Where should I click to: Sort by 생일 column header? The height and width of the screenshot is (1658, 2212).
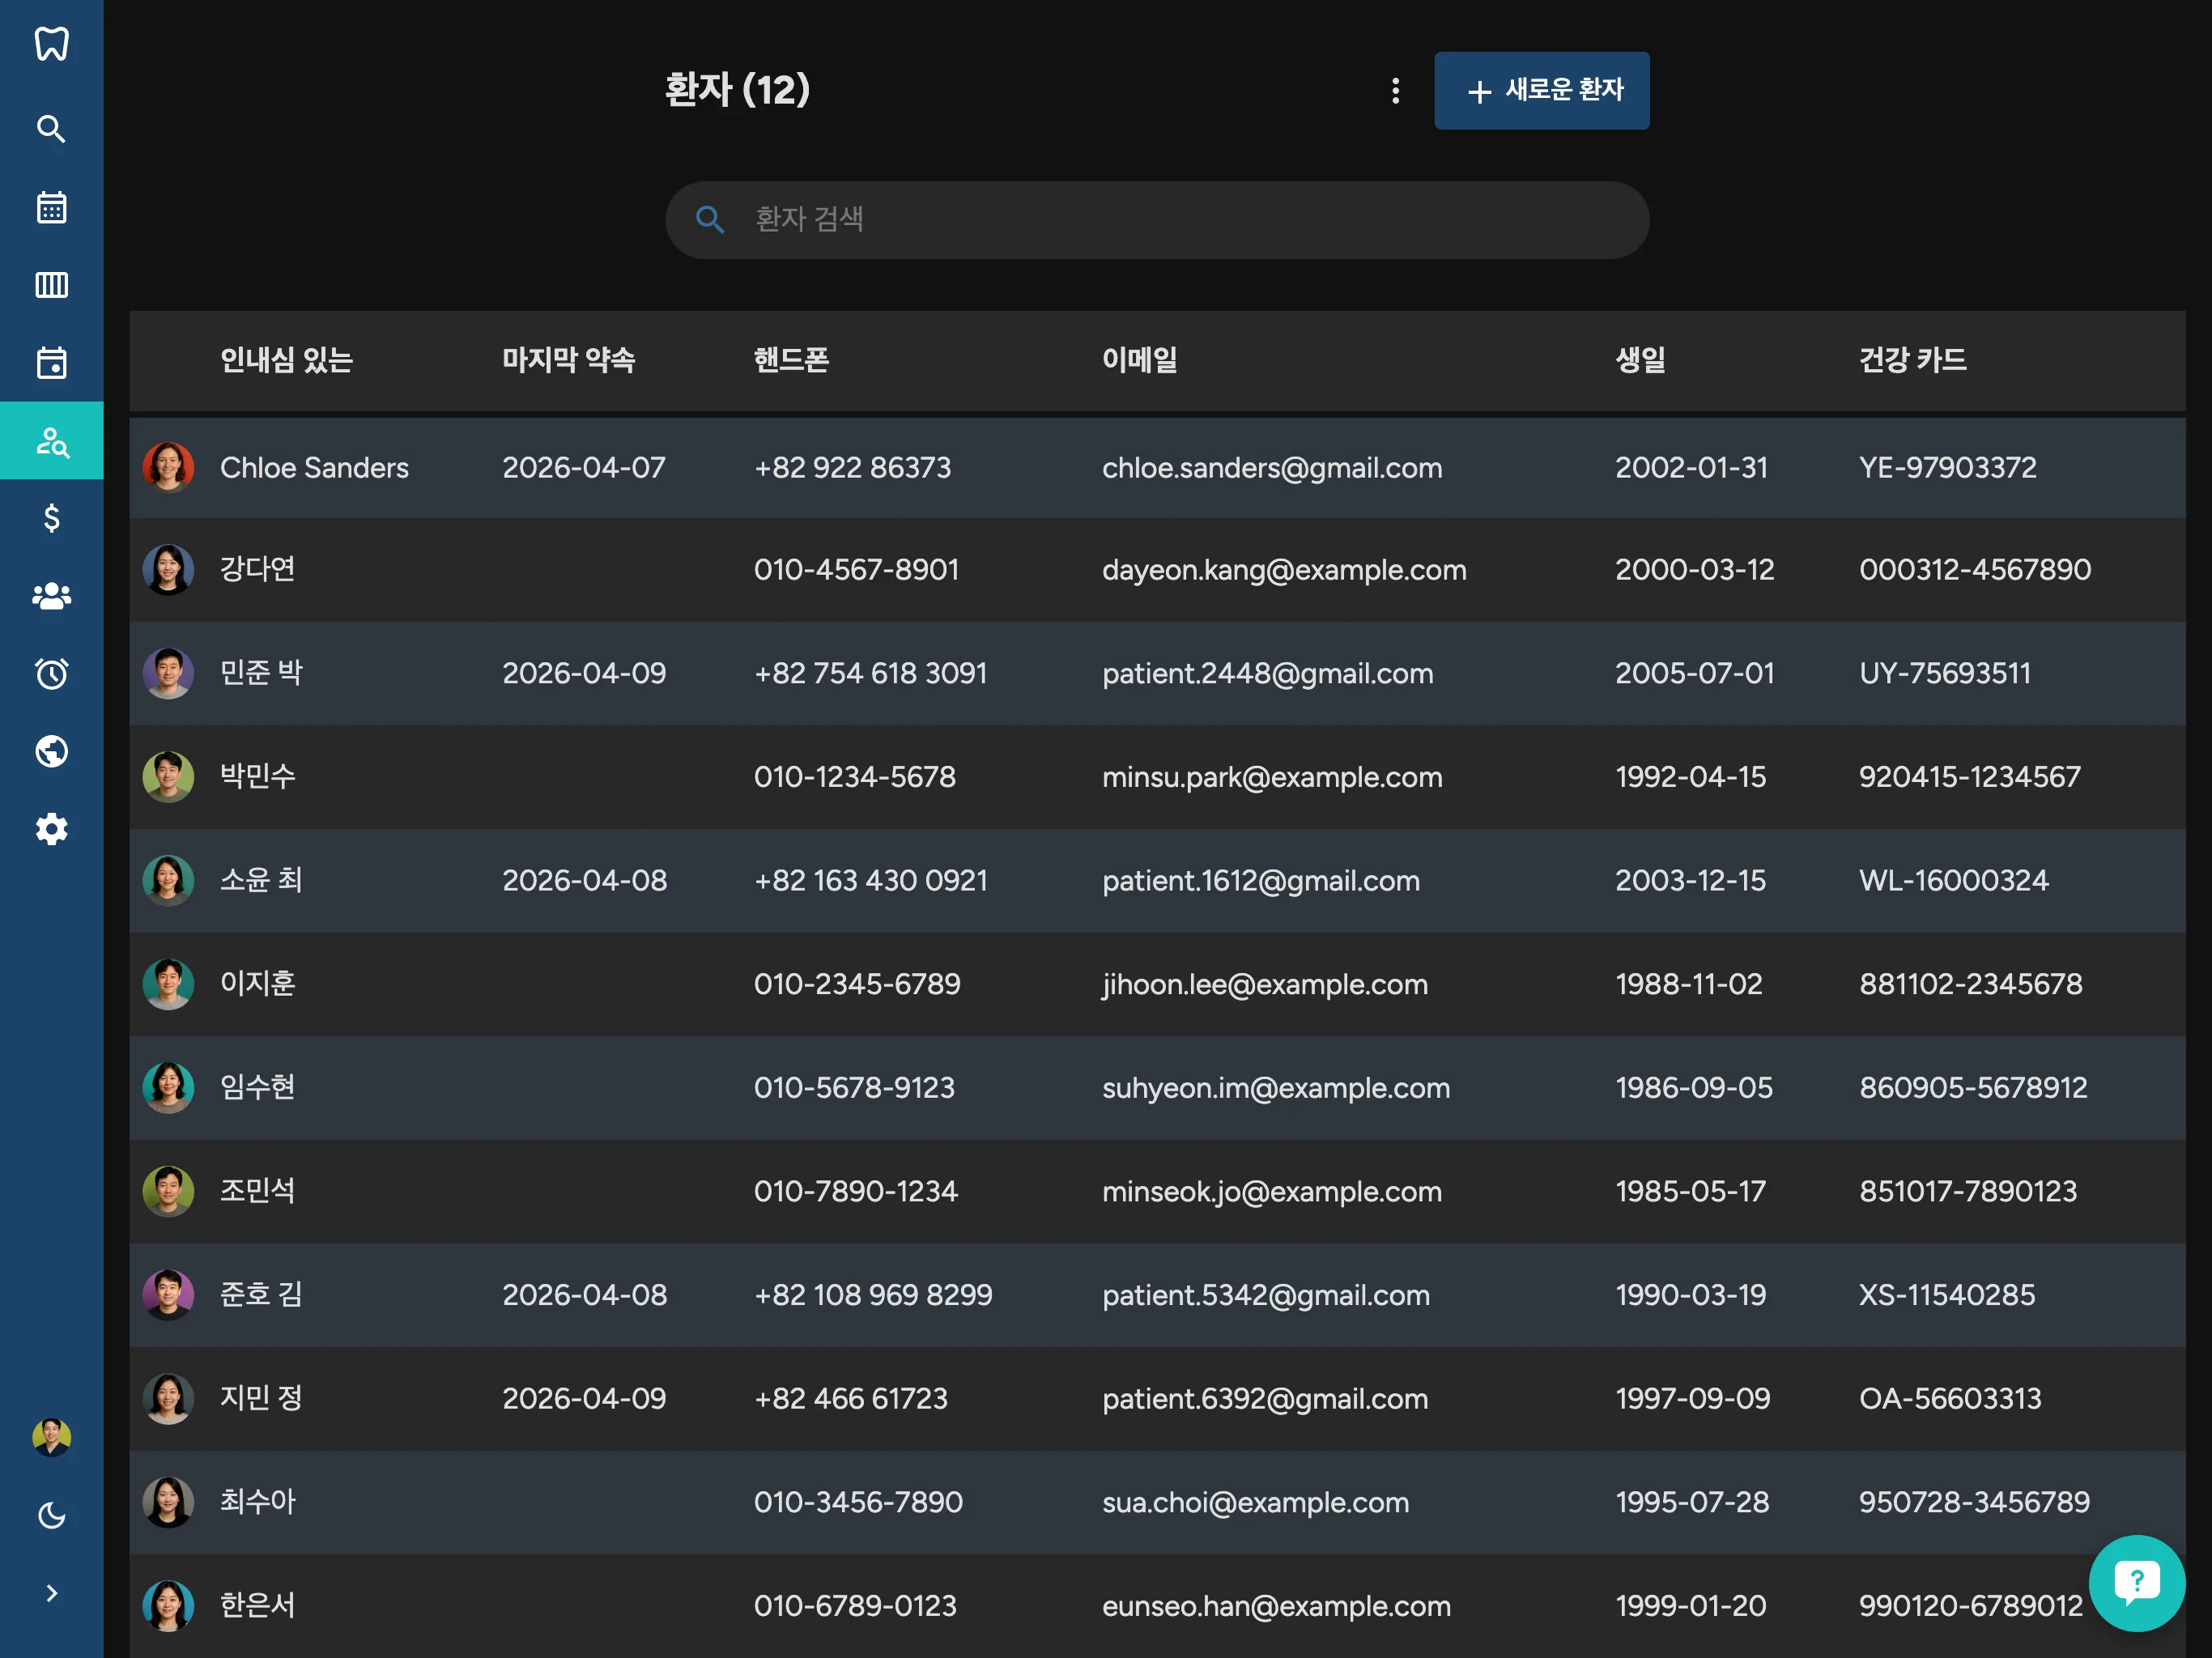pos(1640,360)
